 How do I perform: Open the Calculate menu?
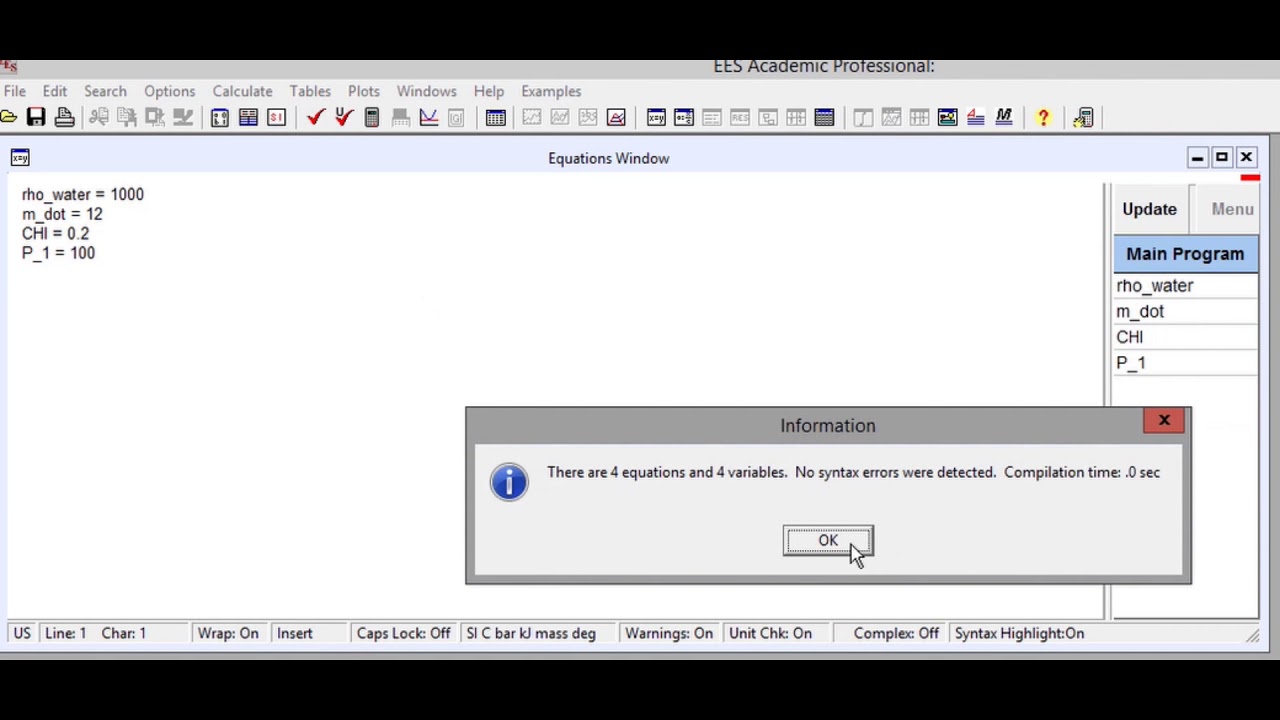coord(242,91)
